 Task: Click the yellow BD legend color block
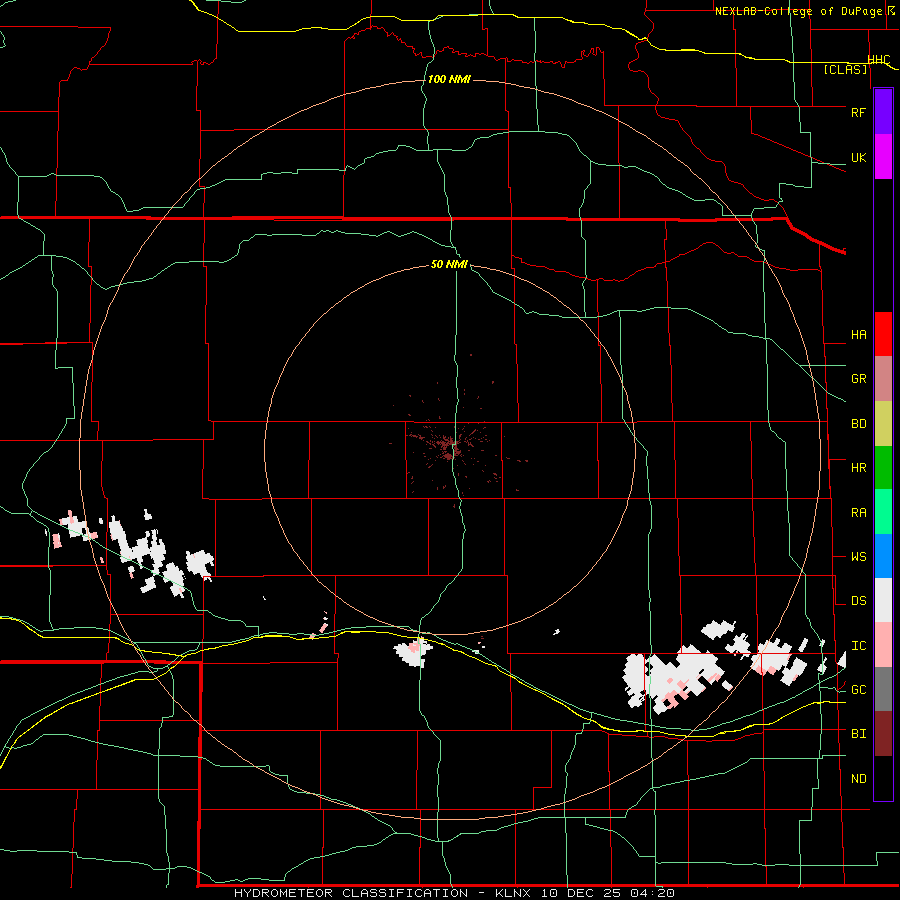click(883, 424)
